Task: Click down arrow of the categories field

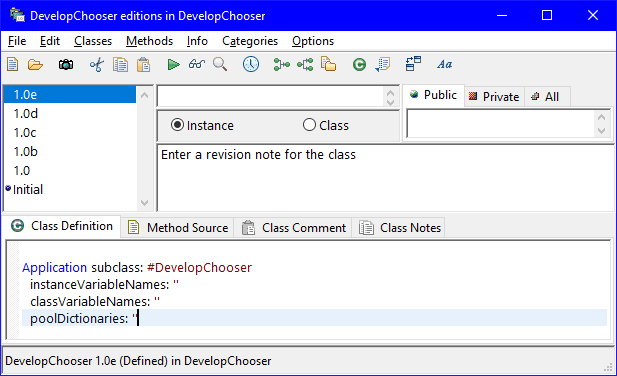Action: tap(390, 102)
